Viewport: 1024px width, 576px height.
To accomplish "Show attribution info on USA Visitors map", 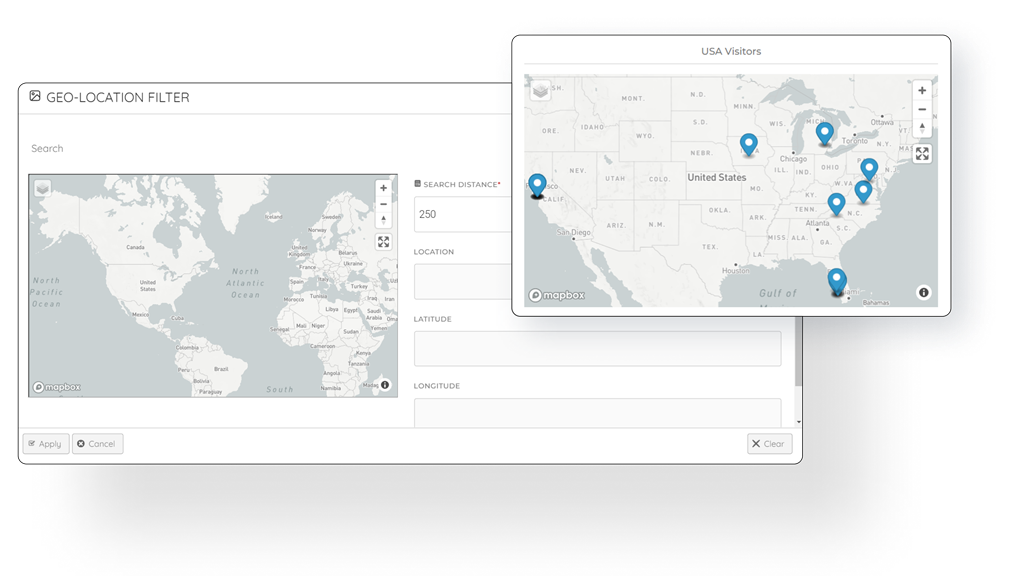I will 923,292.
